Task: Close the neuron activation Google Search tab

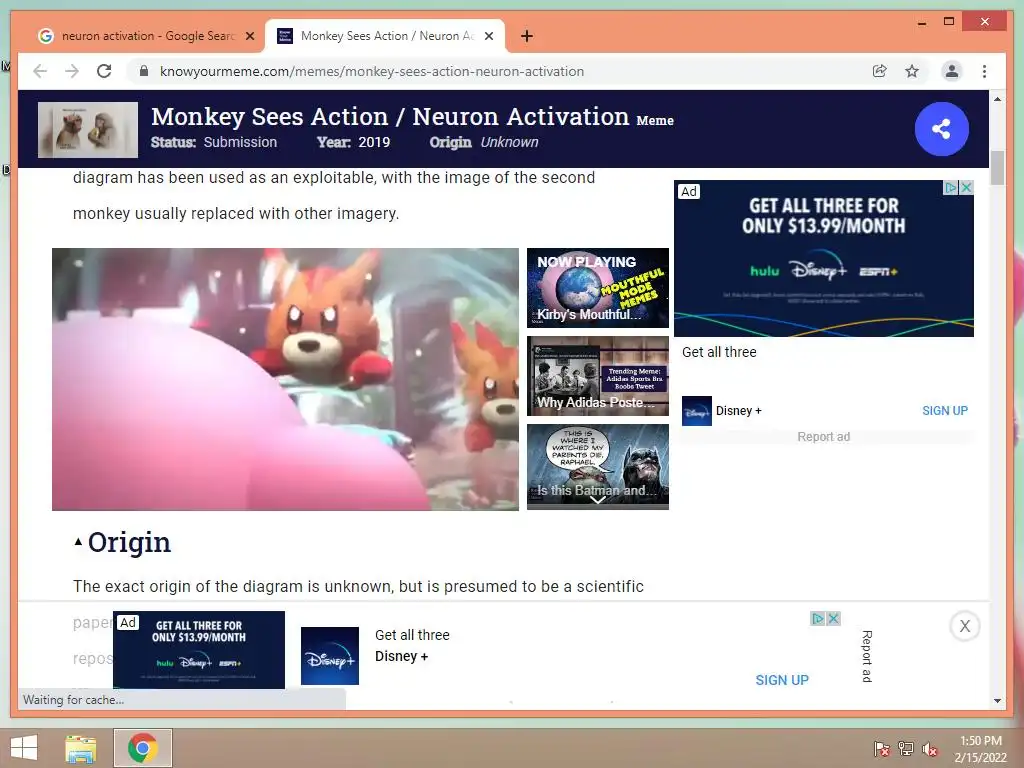Action: pos(249,36)
